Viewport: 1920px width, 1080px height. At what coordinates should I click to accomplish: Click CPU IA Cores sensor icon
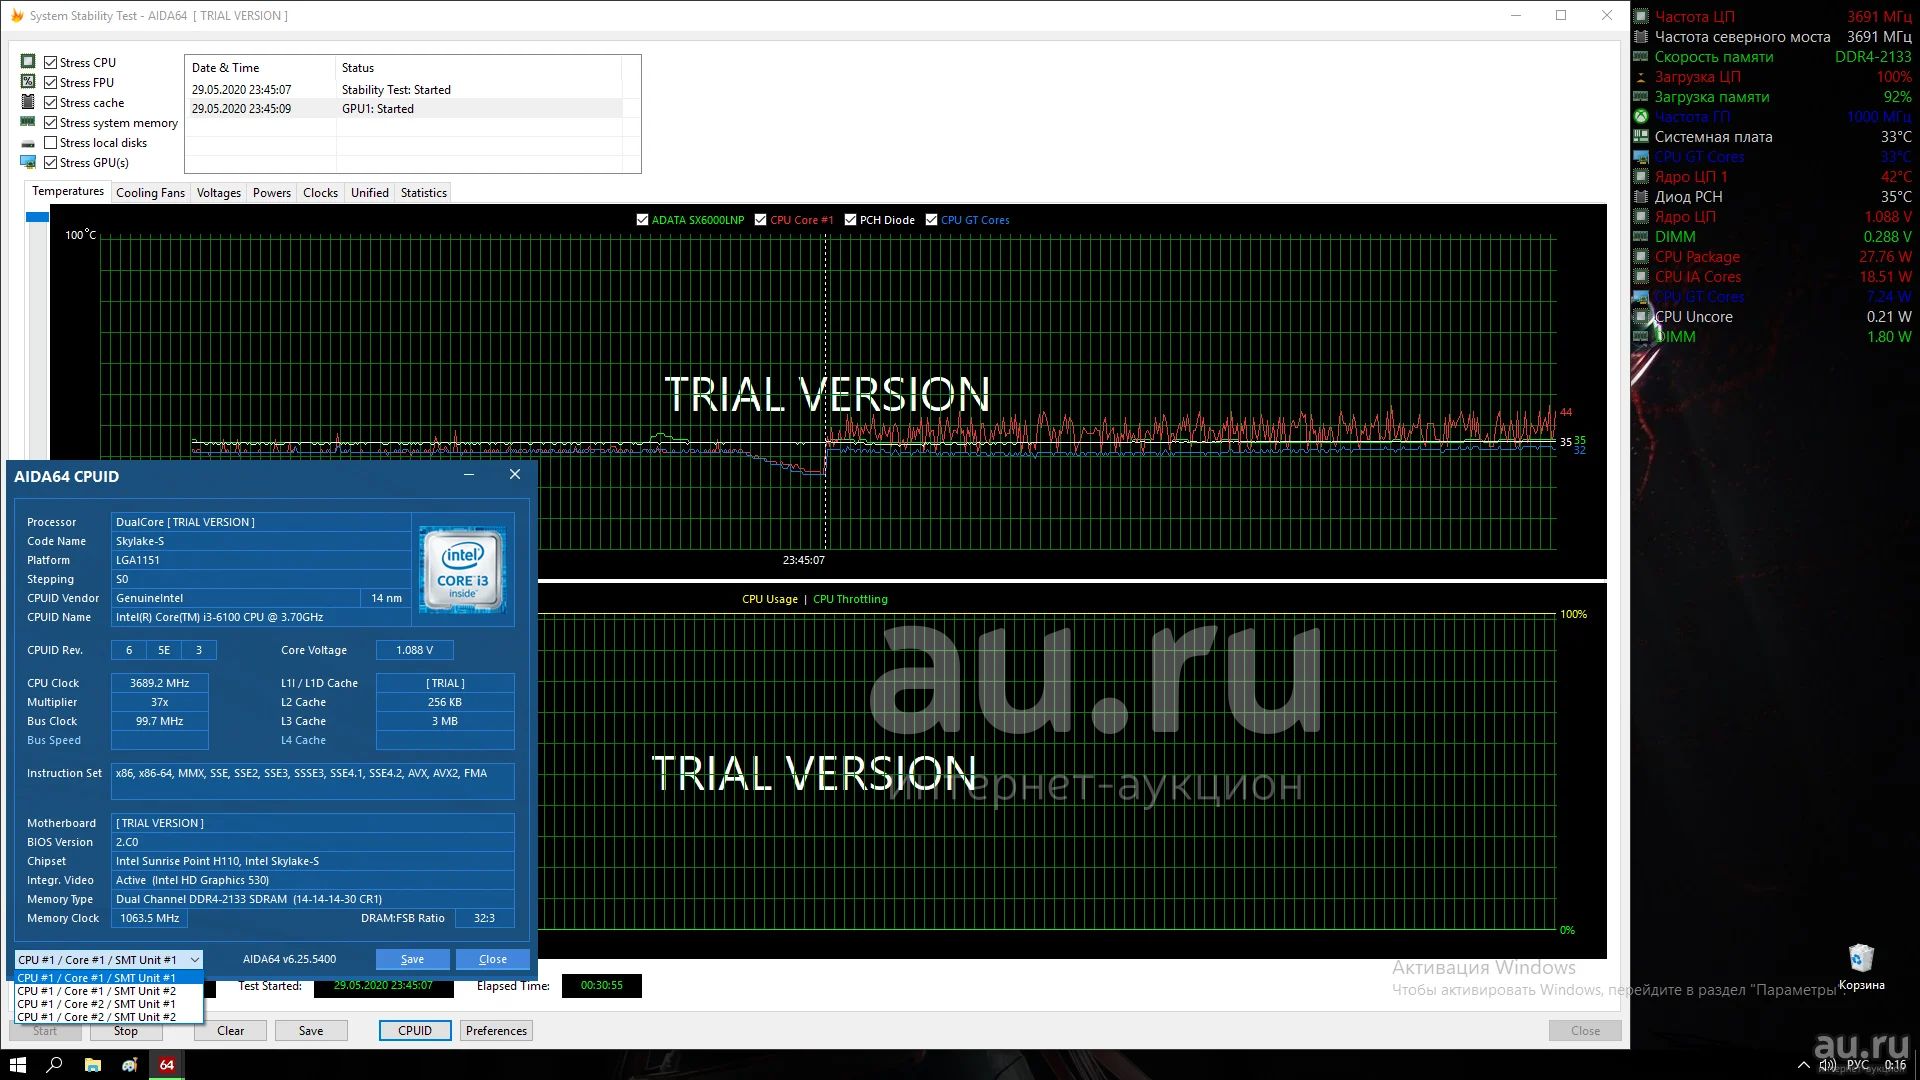pyautogui.click(x=1641, y=277)
